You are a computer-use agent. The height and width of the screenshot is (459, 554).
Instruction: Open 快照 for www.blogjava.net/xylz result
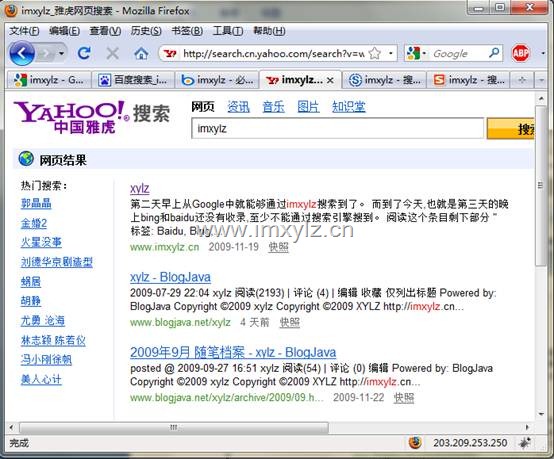point(290,322)
